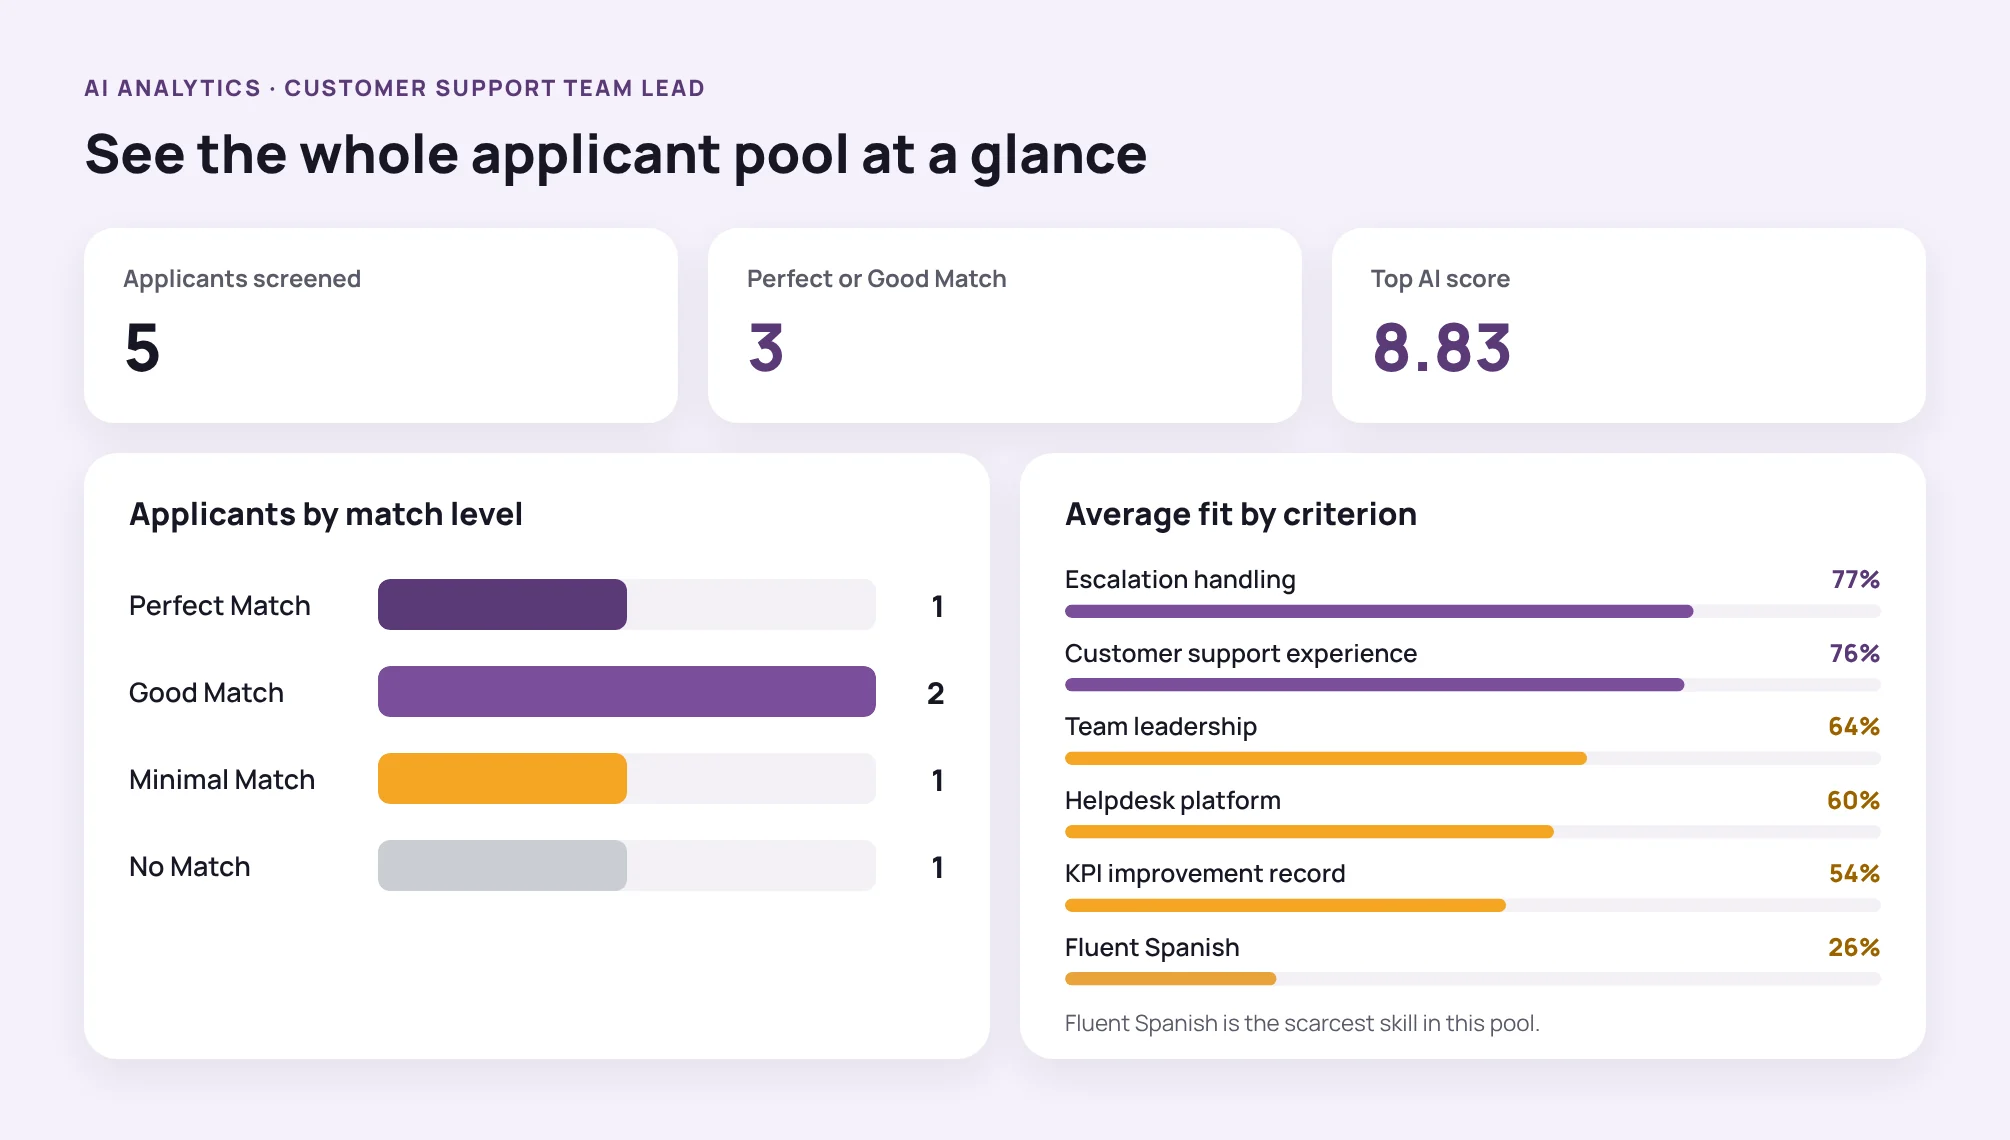Image resolution: width=2010 pixels, height=1140 pixels.
Task: Click the 77% Escalation handling value
Action: coord(1855,579)
